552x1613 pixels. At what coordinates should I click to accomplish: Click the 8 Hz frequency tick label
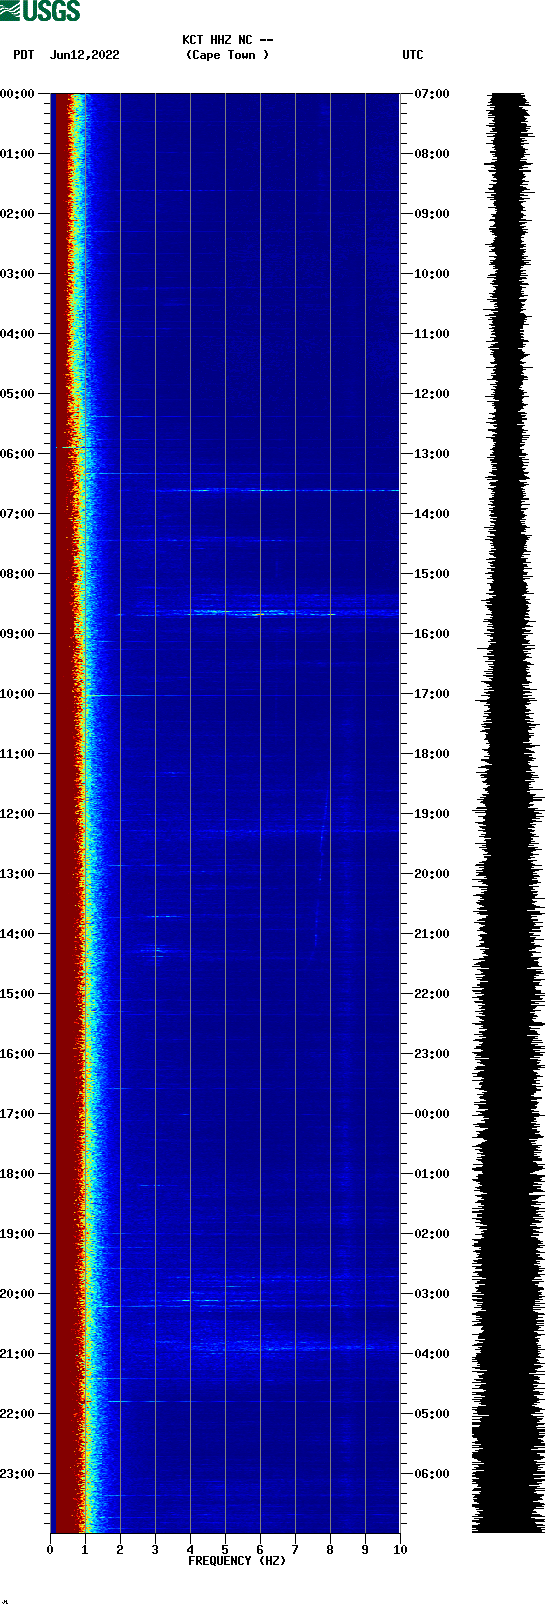(x=330, y=1550)
